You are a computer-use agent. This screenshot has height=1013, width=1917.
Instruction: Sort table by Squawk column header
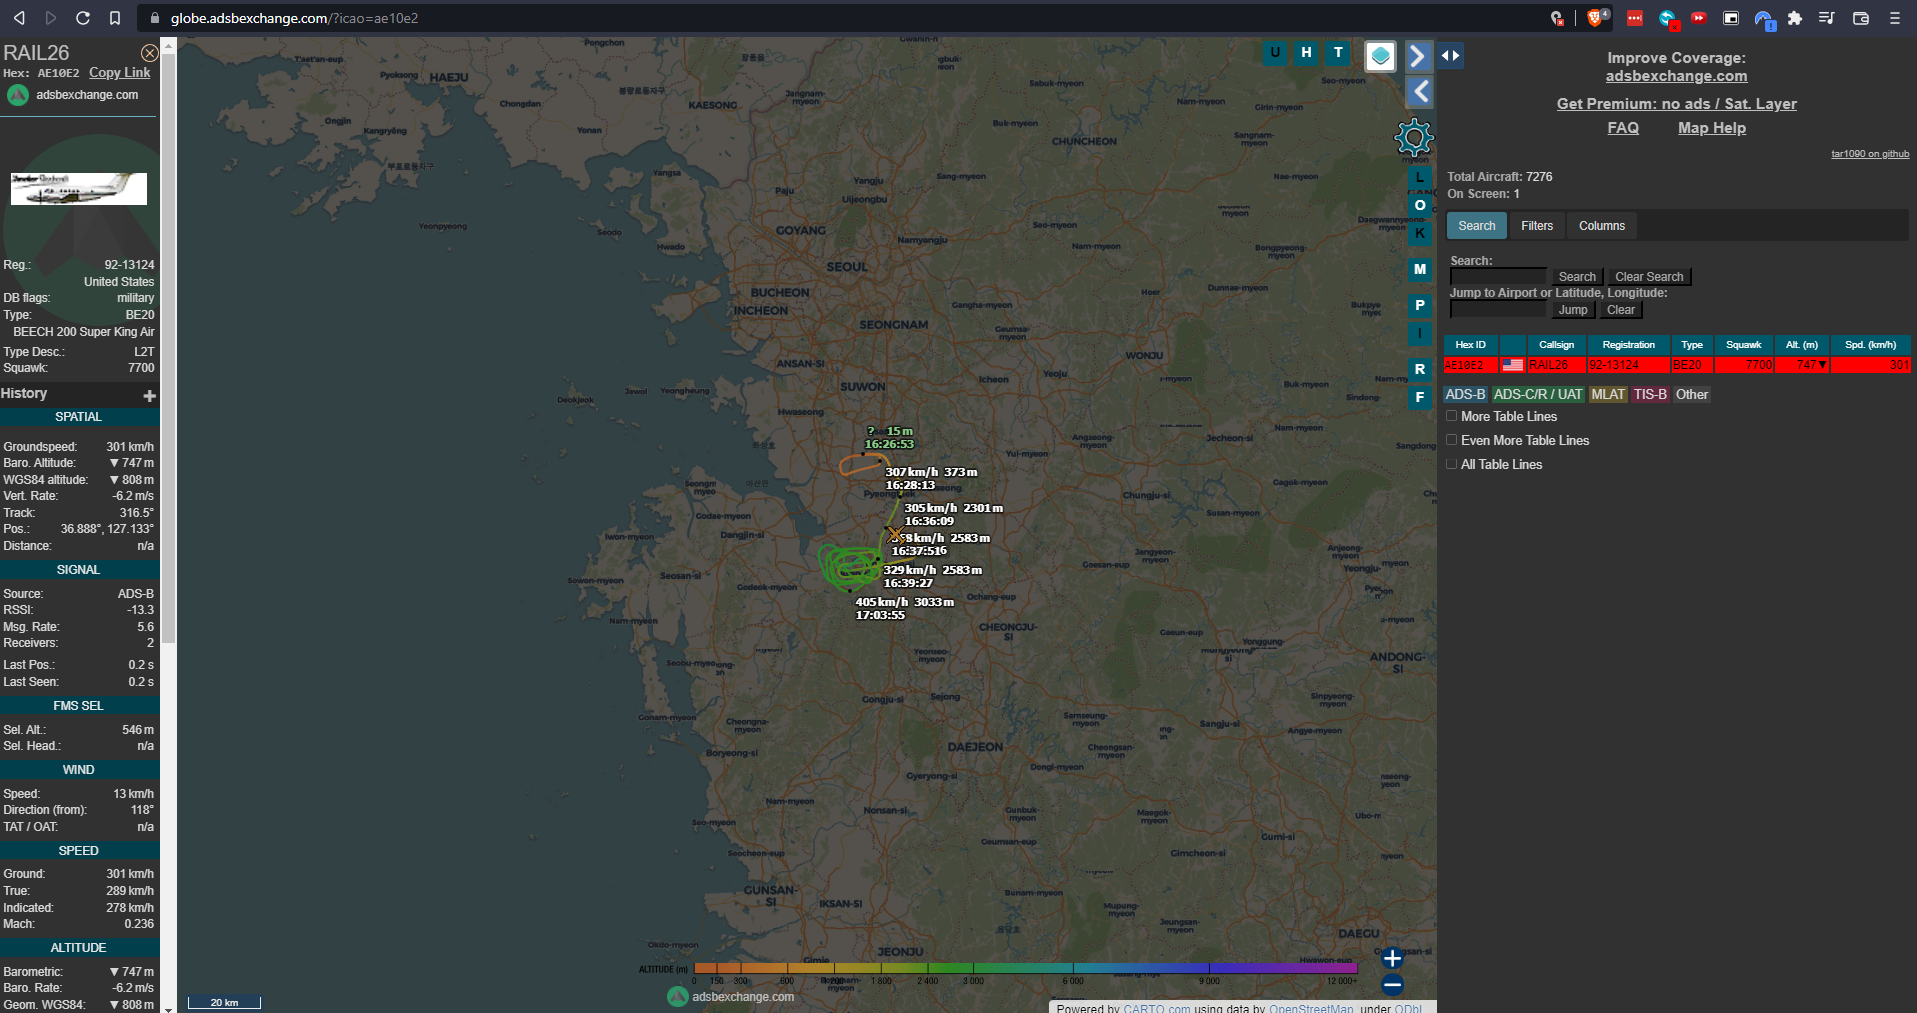(x=1743, y=345)
